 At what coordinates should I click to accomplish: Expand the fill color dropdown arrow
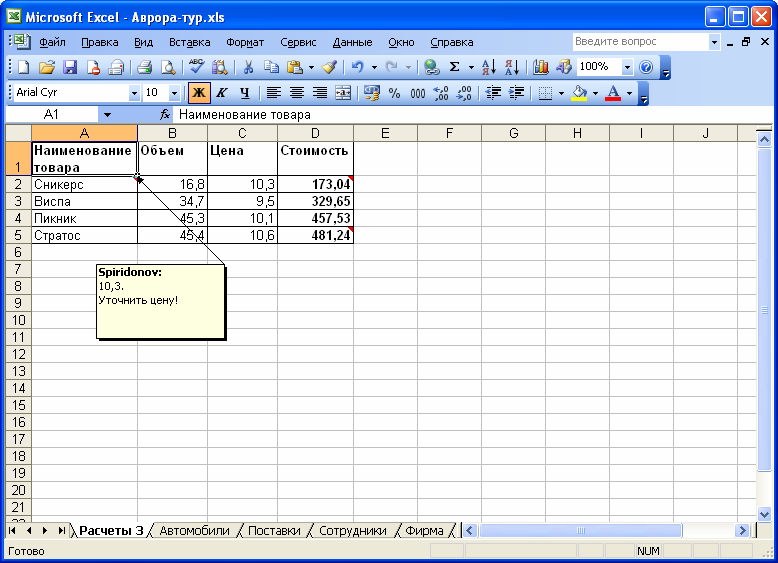pyautogui.click(x=595, y=93)
